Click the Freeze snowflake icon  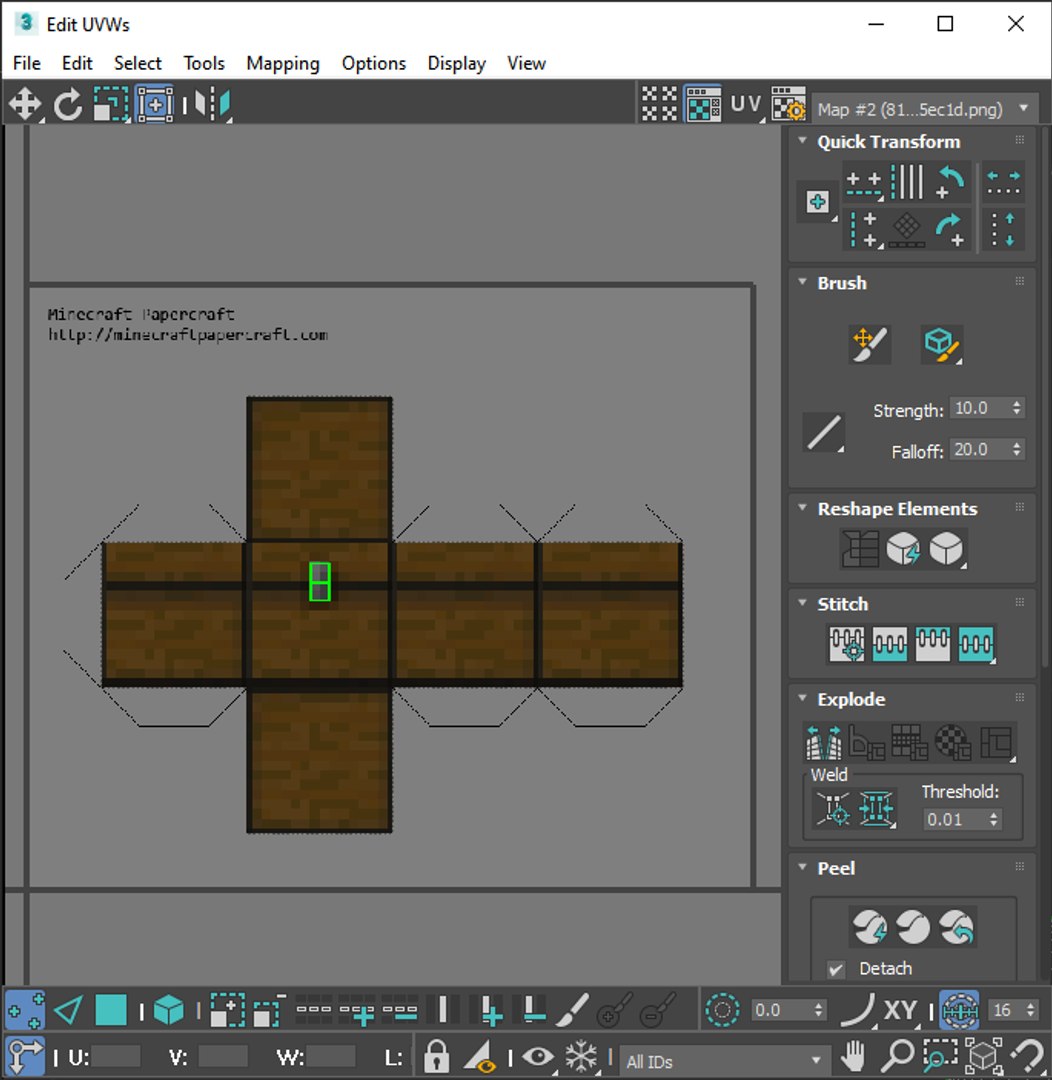[x=581, y=1056]
